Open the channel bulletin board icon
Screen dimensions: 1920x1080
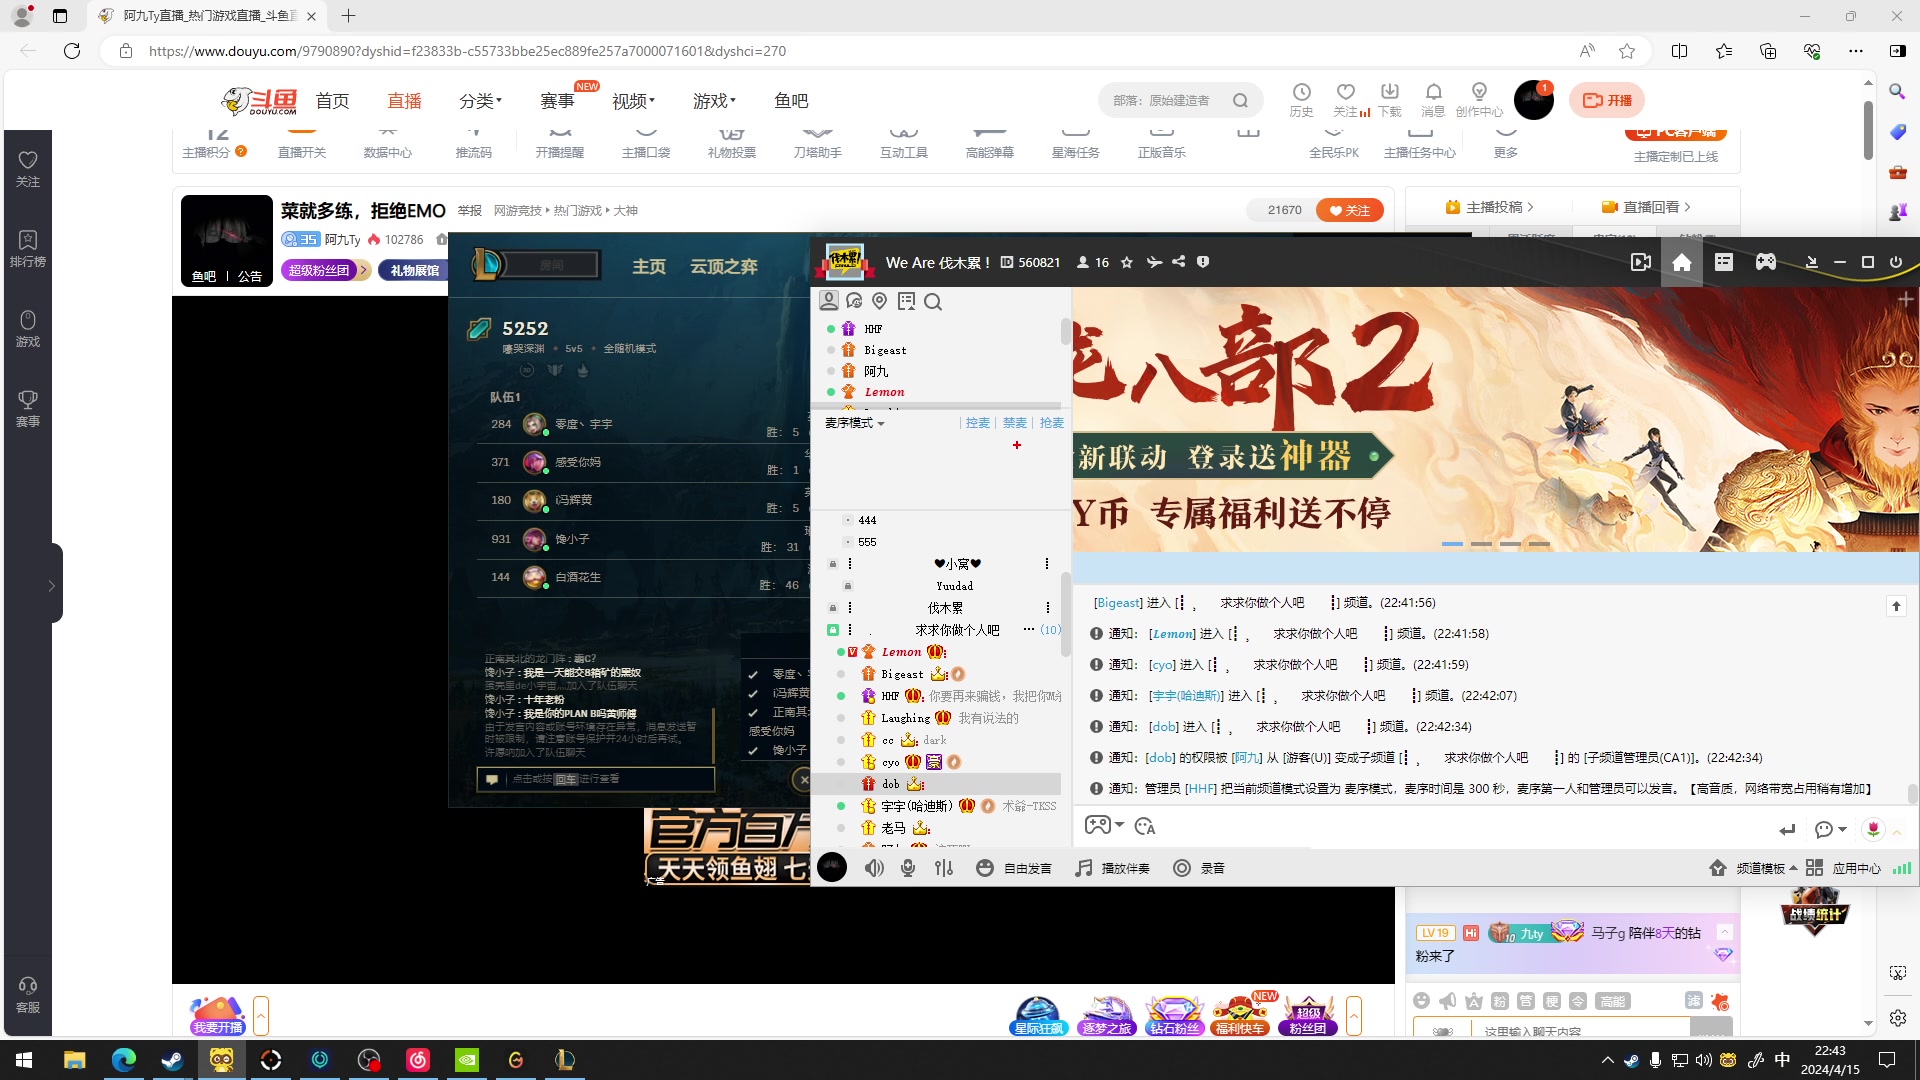click(906, 301)
